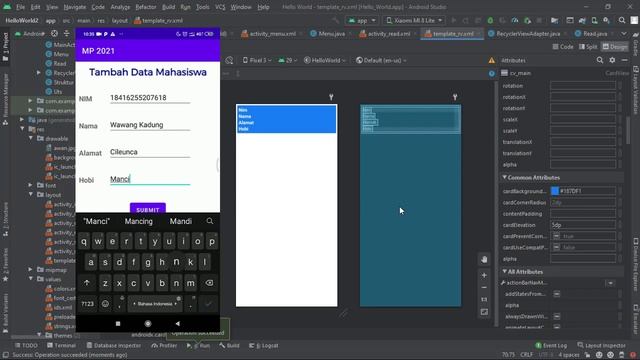The width and height of the screenshot is (640, 360).
Task: Search attributes using the Attributes magnifier icon
Action: [600, 60]
